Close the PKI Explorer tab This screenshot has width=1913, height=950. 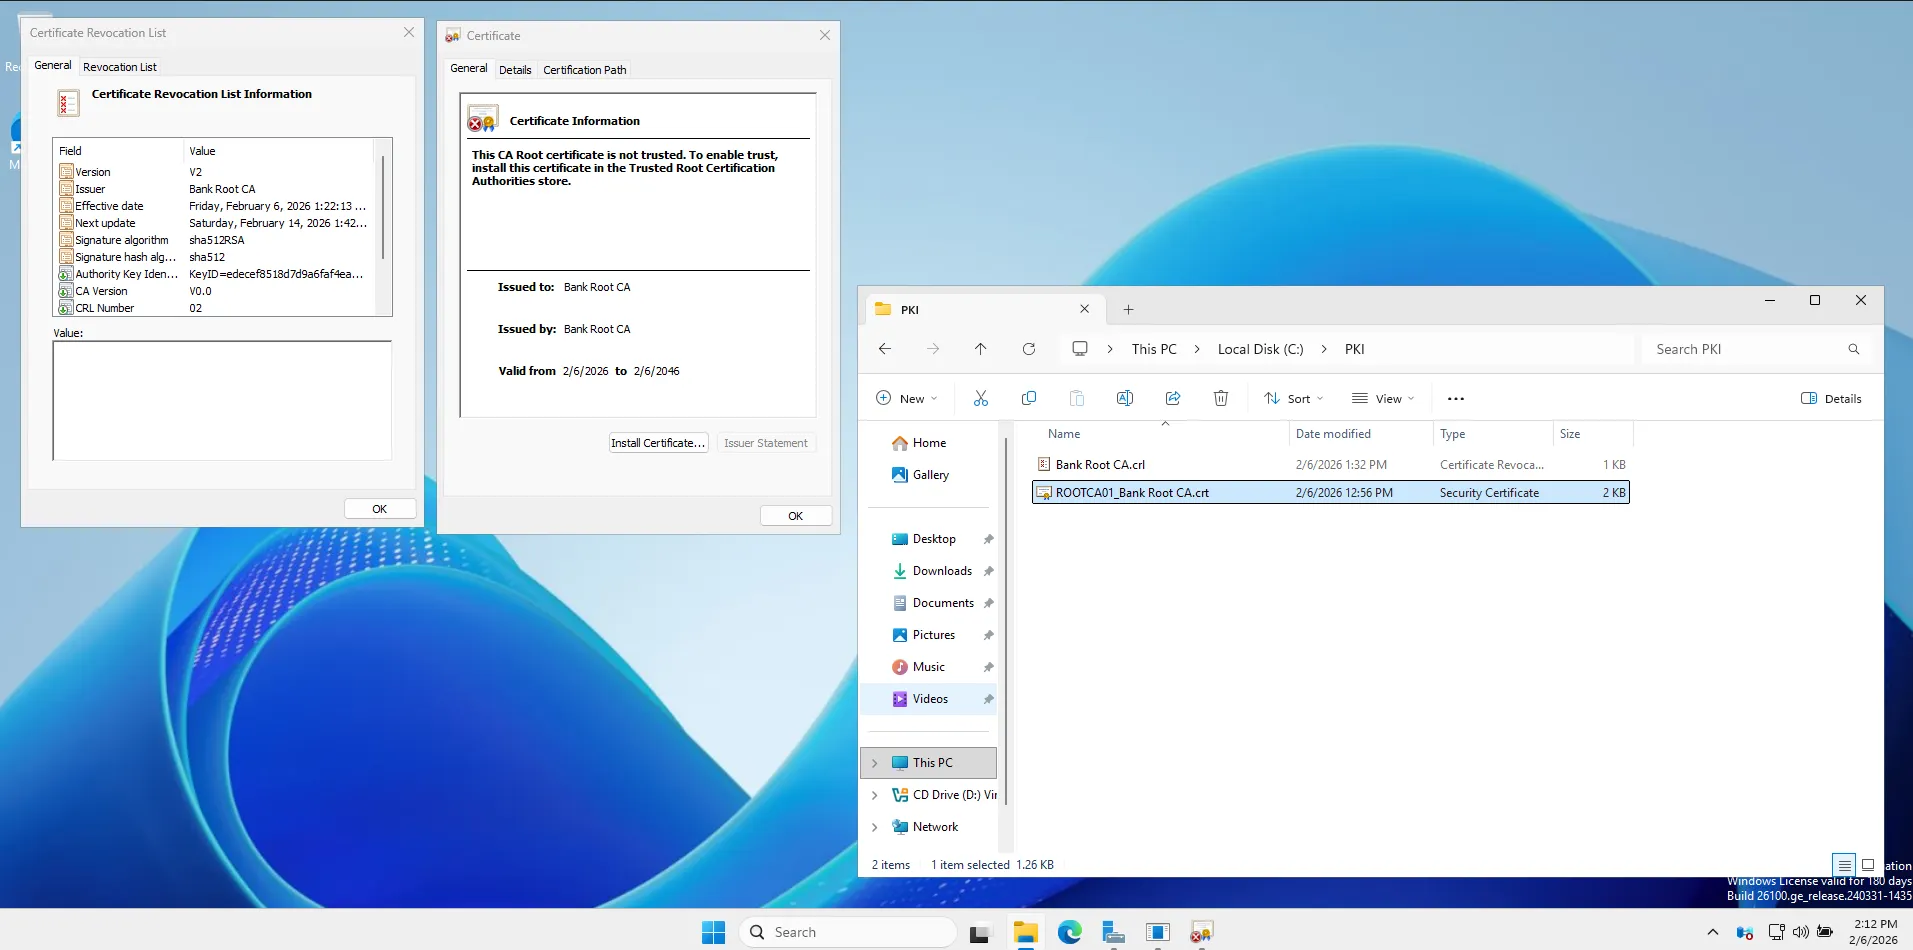pyautogui.click(x=1084, y=309)
